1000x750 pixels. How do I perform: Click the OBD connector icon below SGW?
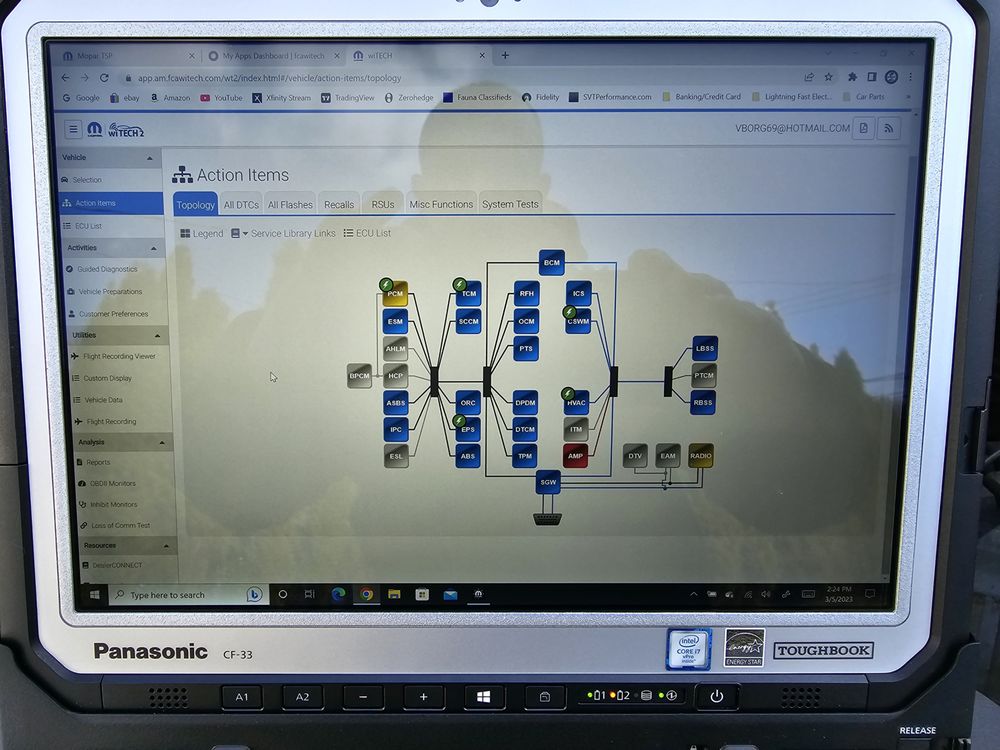(548, 519)
